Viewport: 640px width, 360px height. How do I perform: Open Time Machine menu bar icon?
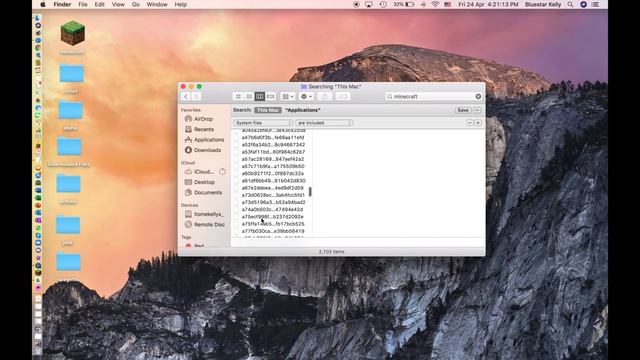(x=383, y=4)
